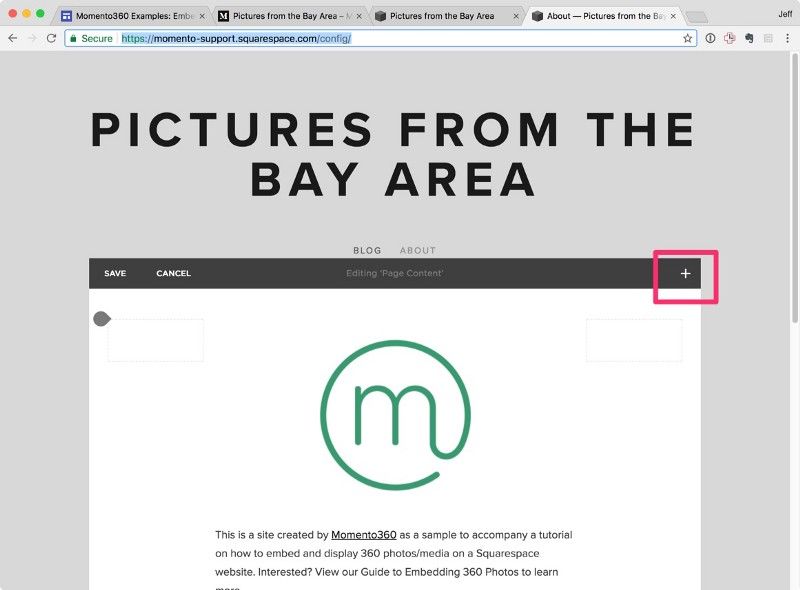
Task: Open the ABOUT navigation item
Action: 417,251
